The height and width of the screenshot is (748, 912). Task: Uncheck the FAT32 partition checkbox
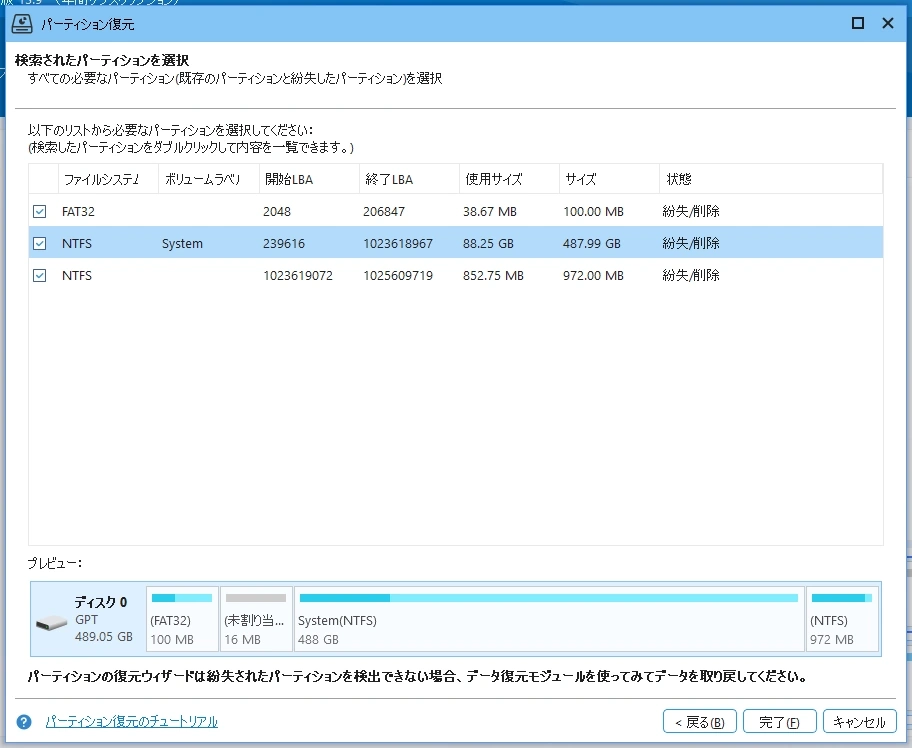pos(40,211)
